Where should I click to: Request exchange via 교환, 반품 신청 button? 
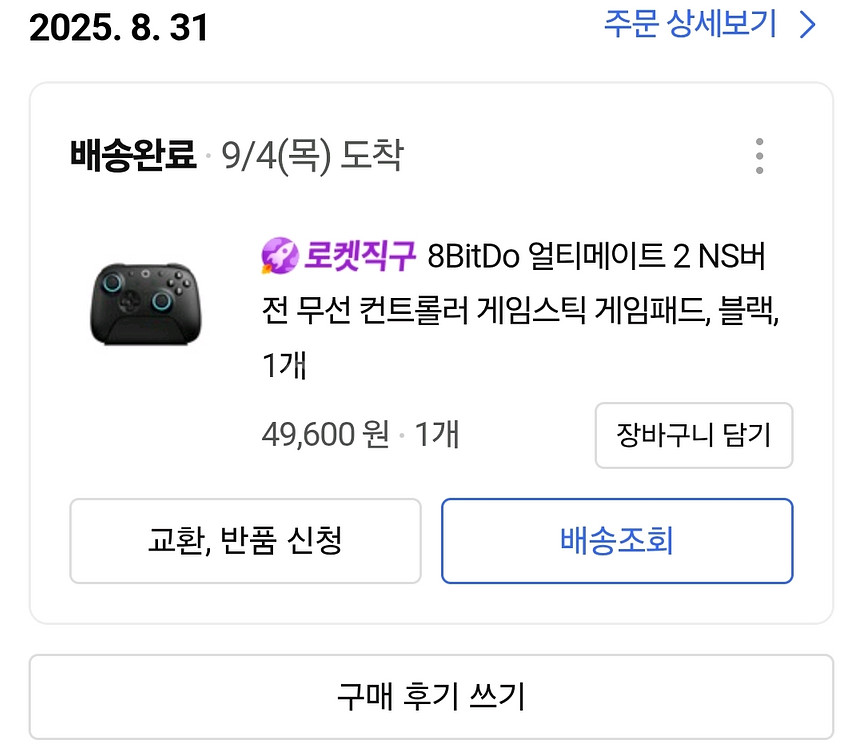244,540
